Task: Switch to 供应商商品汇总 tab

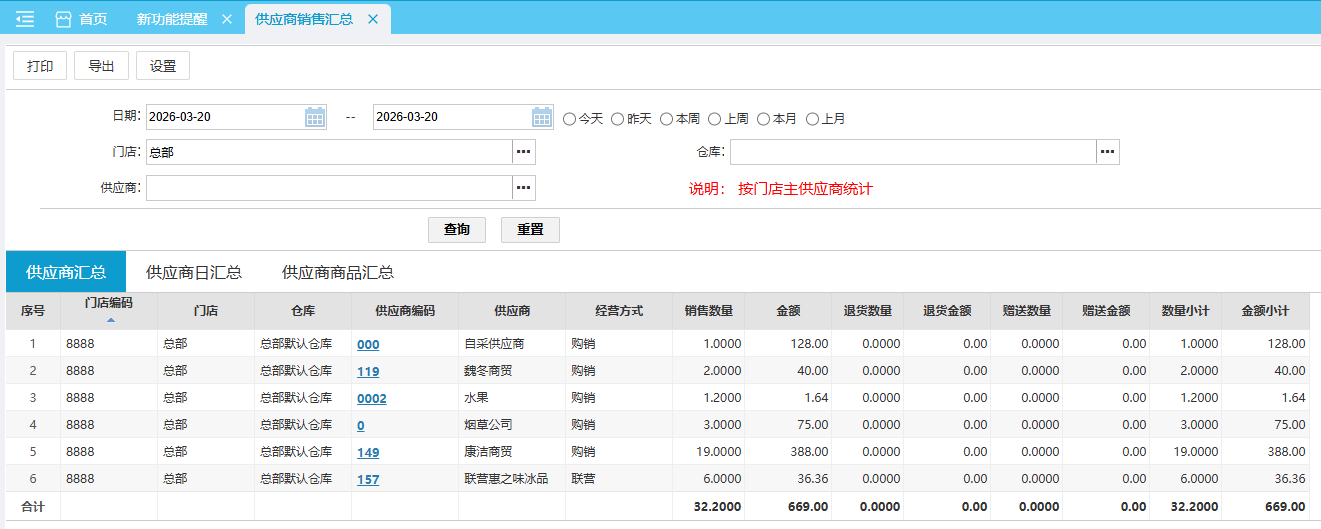Action: (338, 272)
